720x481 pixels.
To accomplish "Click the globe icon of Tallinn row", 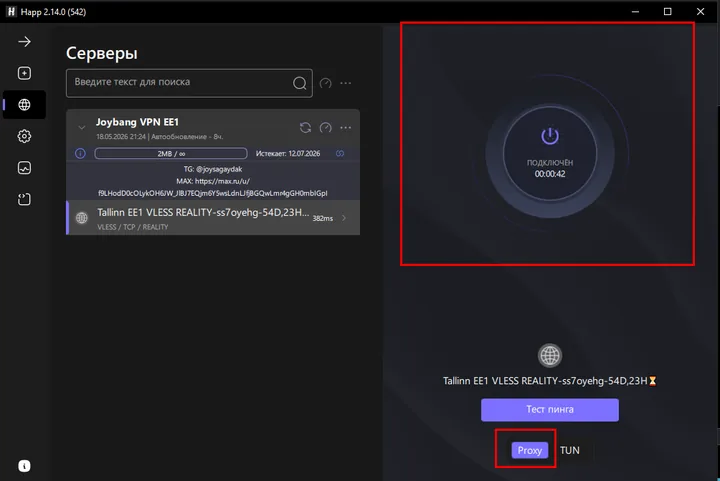I will 82,218.
